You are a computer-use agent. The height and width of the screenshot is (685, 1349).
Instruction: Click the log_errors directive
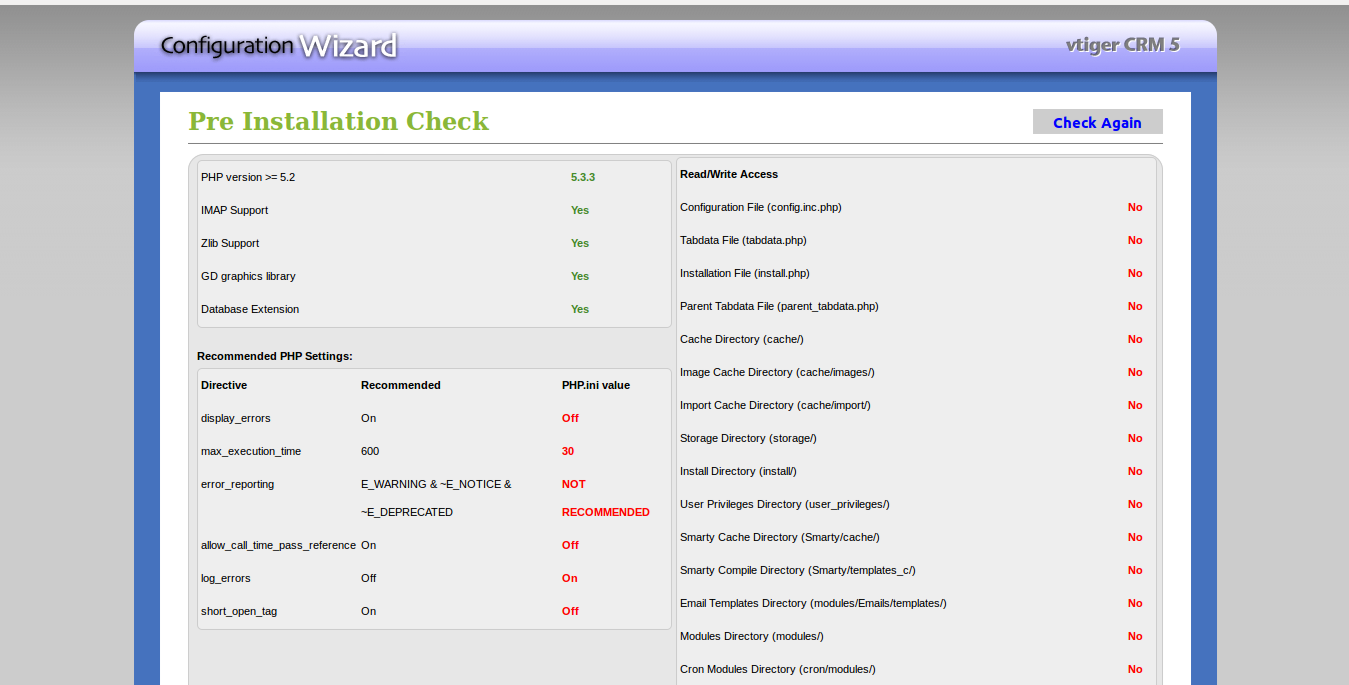[x=226, y=578]
